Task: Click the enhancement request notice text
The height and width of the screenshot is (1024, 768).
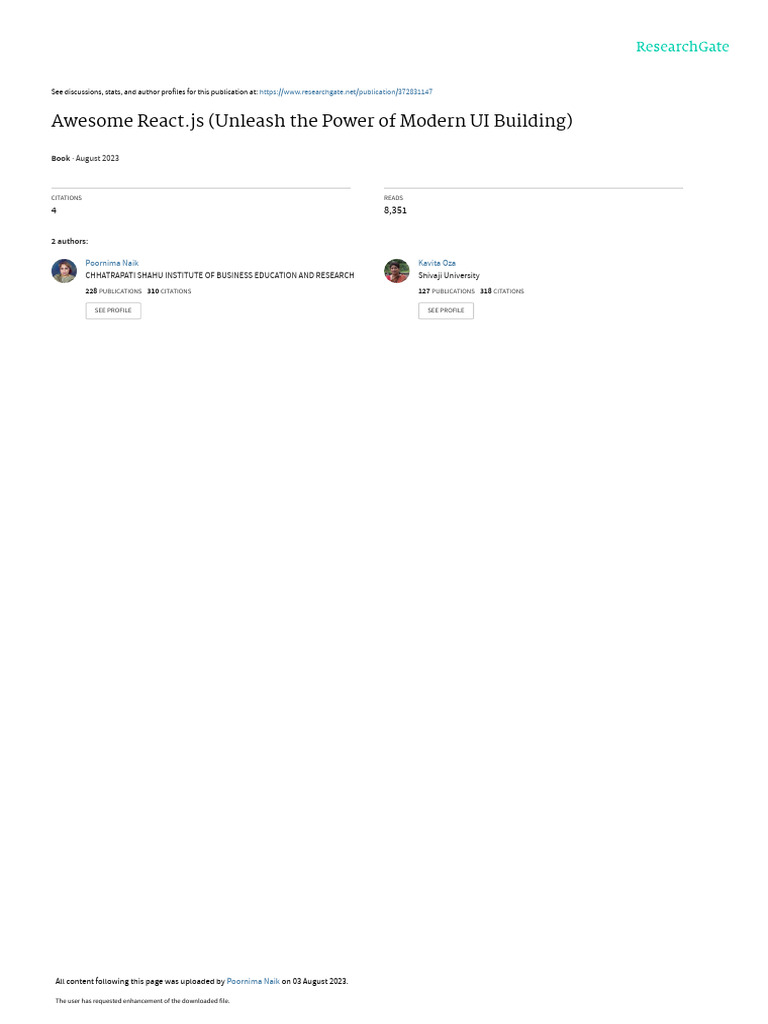Action: pos(142,1001)
